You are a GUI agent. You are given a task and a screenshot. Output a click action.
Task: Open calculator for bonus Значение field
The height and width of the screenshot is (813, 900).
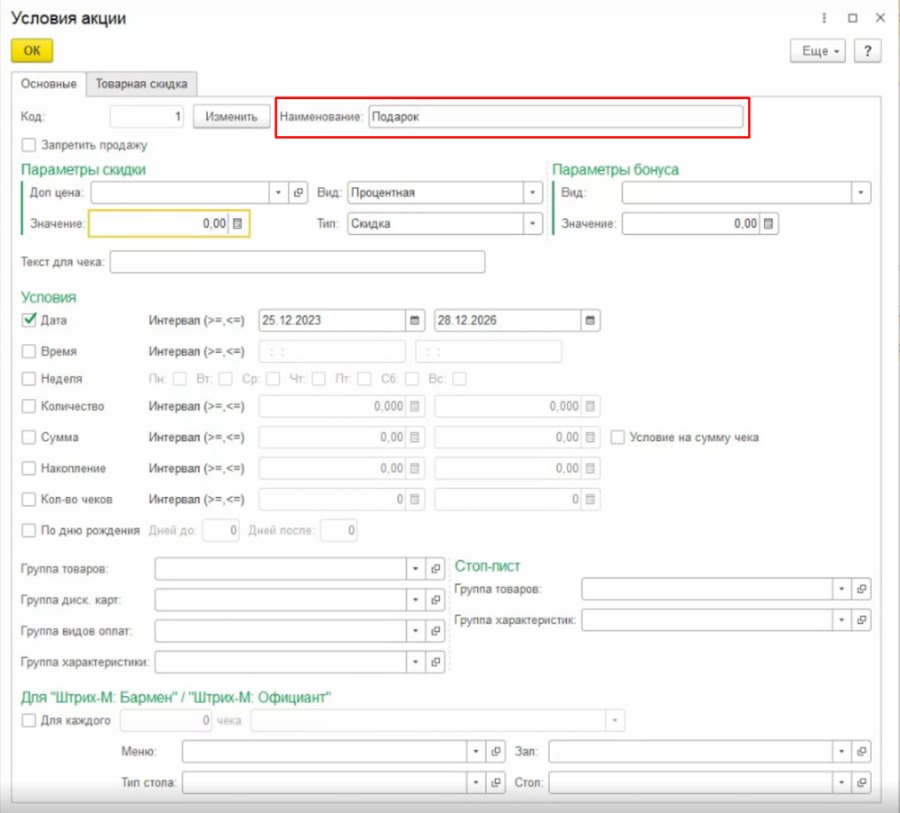point(769,223)
